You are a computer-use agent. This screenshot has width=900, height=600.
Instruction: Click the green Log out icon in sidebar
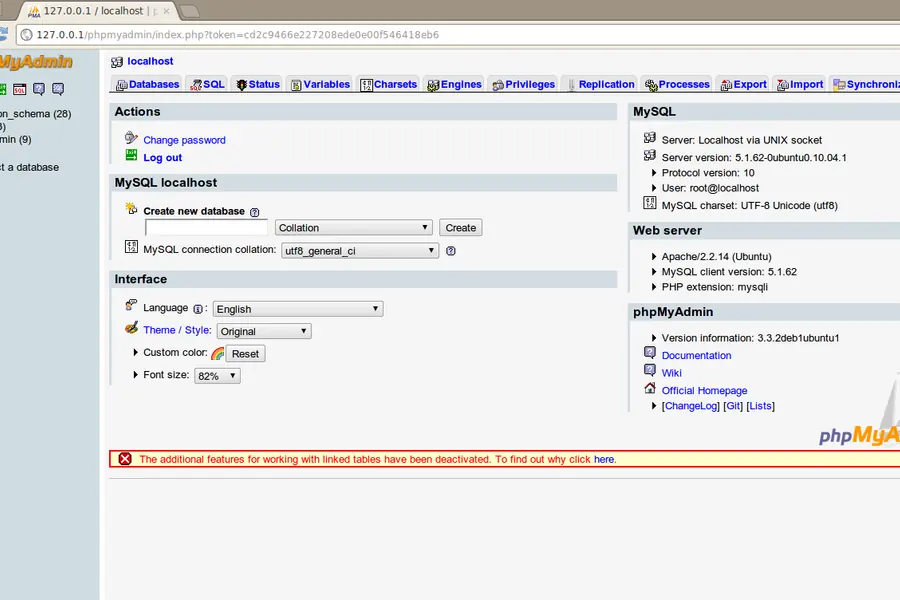tap(3, 89)
